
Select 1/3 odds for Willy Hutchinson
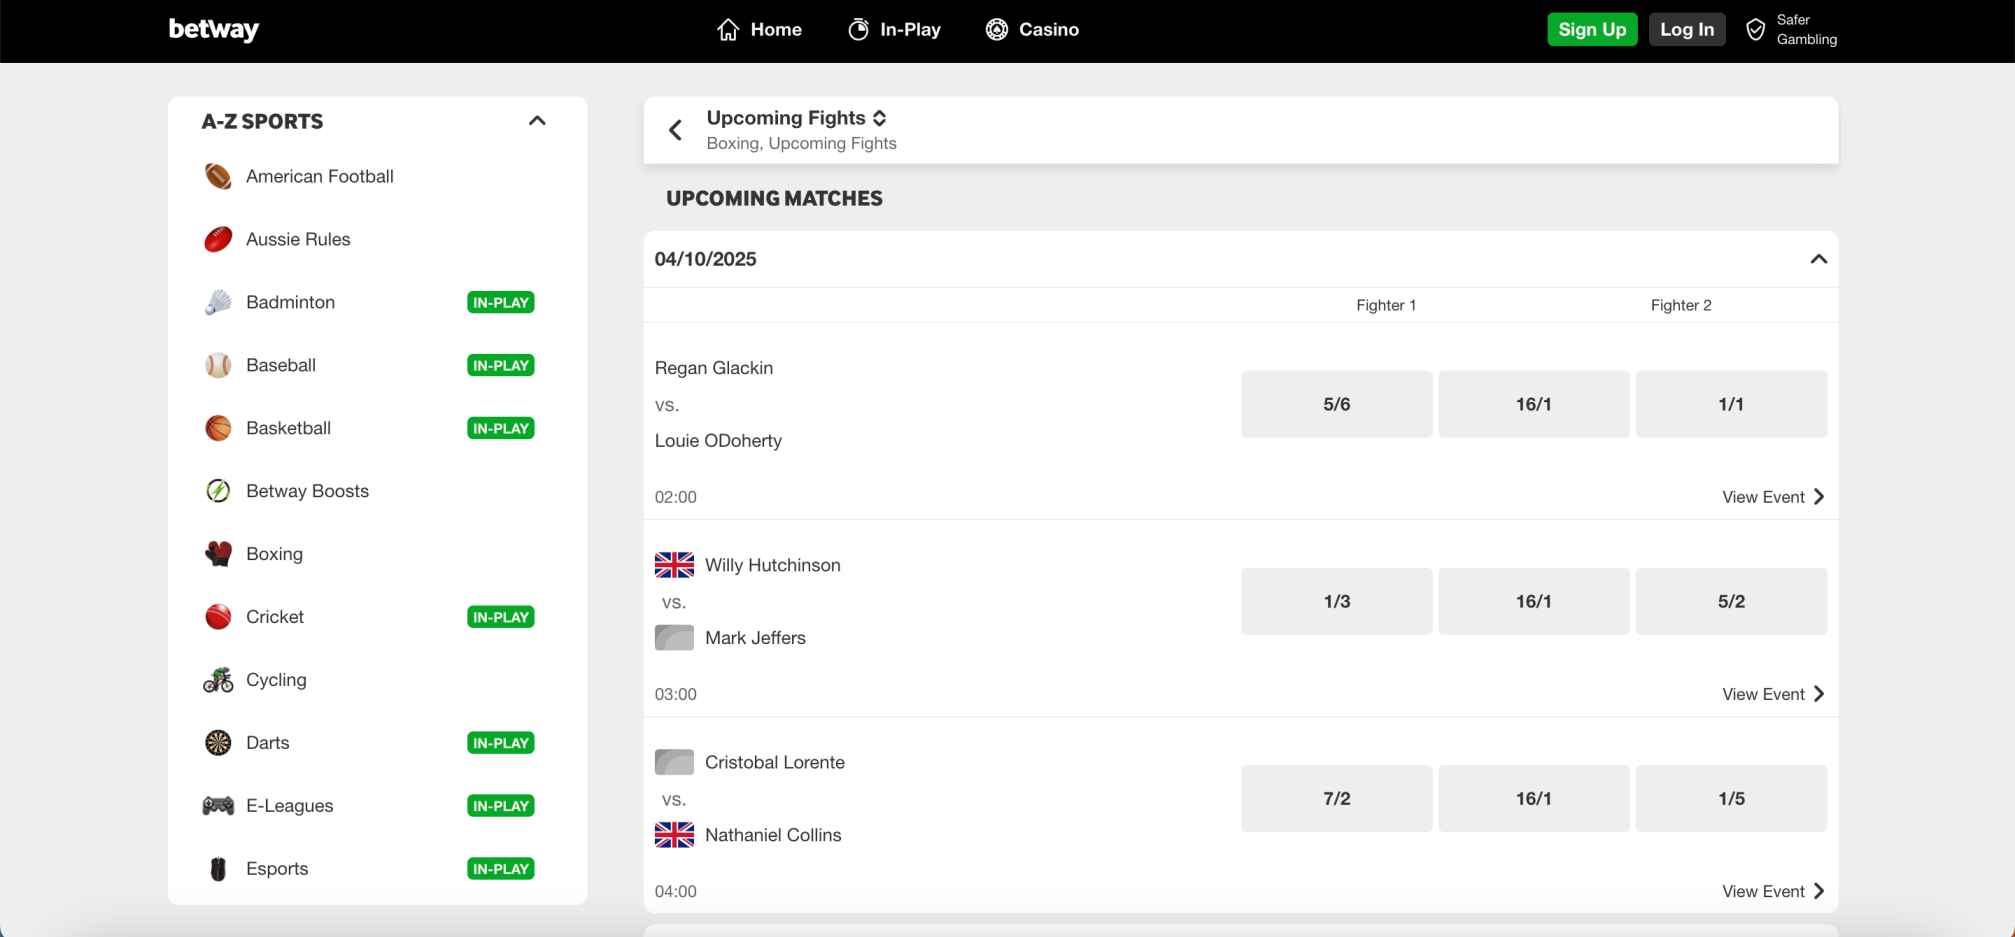tap(1336, 602)
